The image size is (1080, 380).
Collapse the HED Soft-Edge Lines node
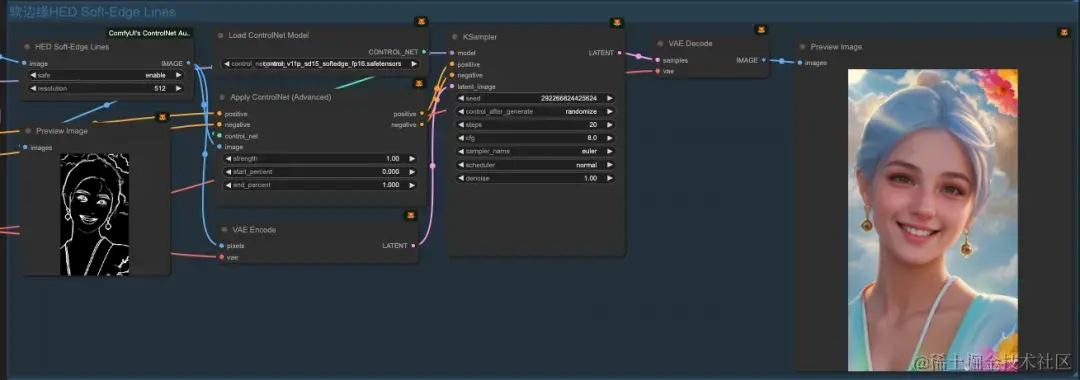[27, 47]
